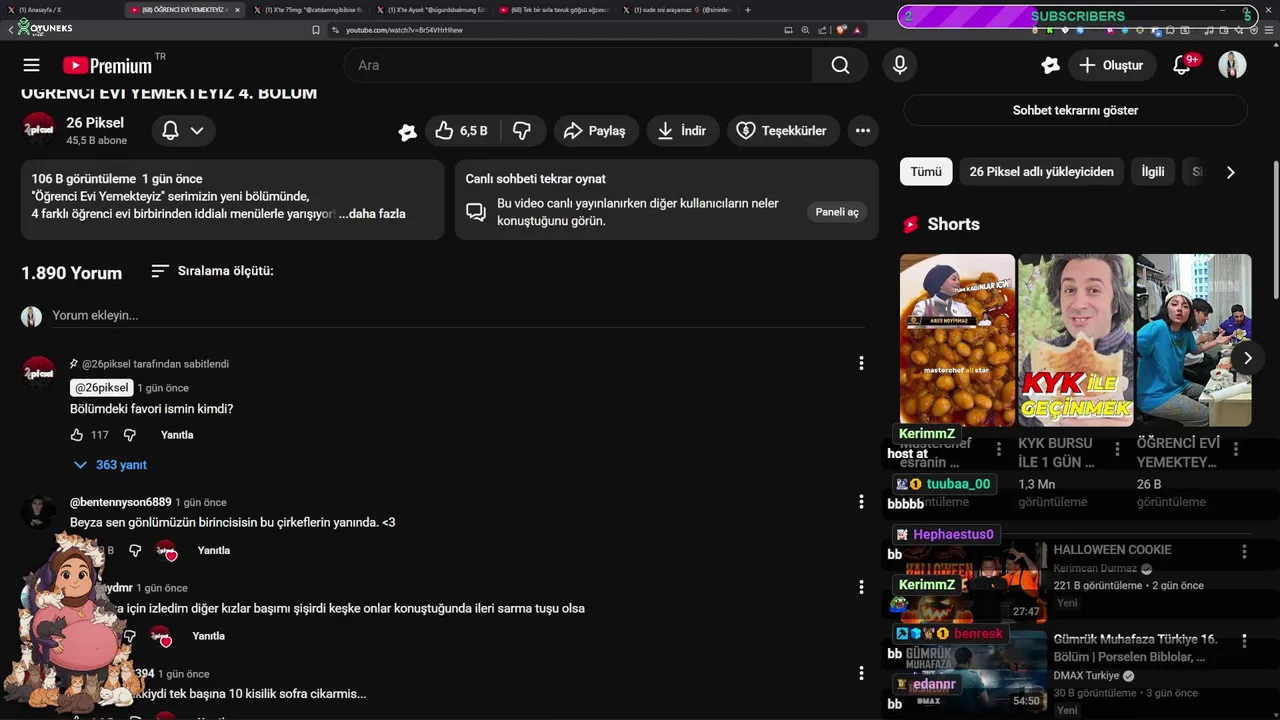Viewport: 1280px width, 720px height.
Task: Click the Brave shield icon in the address bar
Action: click(x=842, y=30)
